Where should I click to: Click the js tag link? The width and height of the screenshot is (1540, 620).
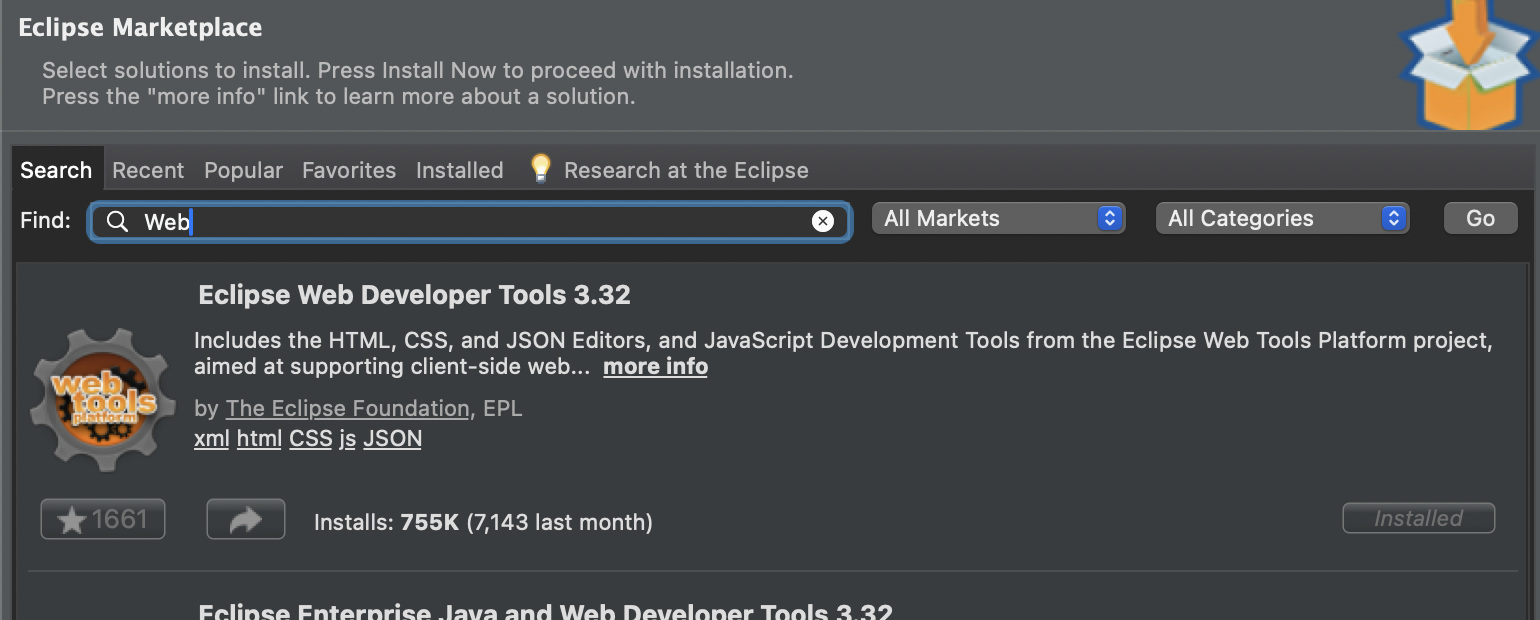tap(347, 438)
